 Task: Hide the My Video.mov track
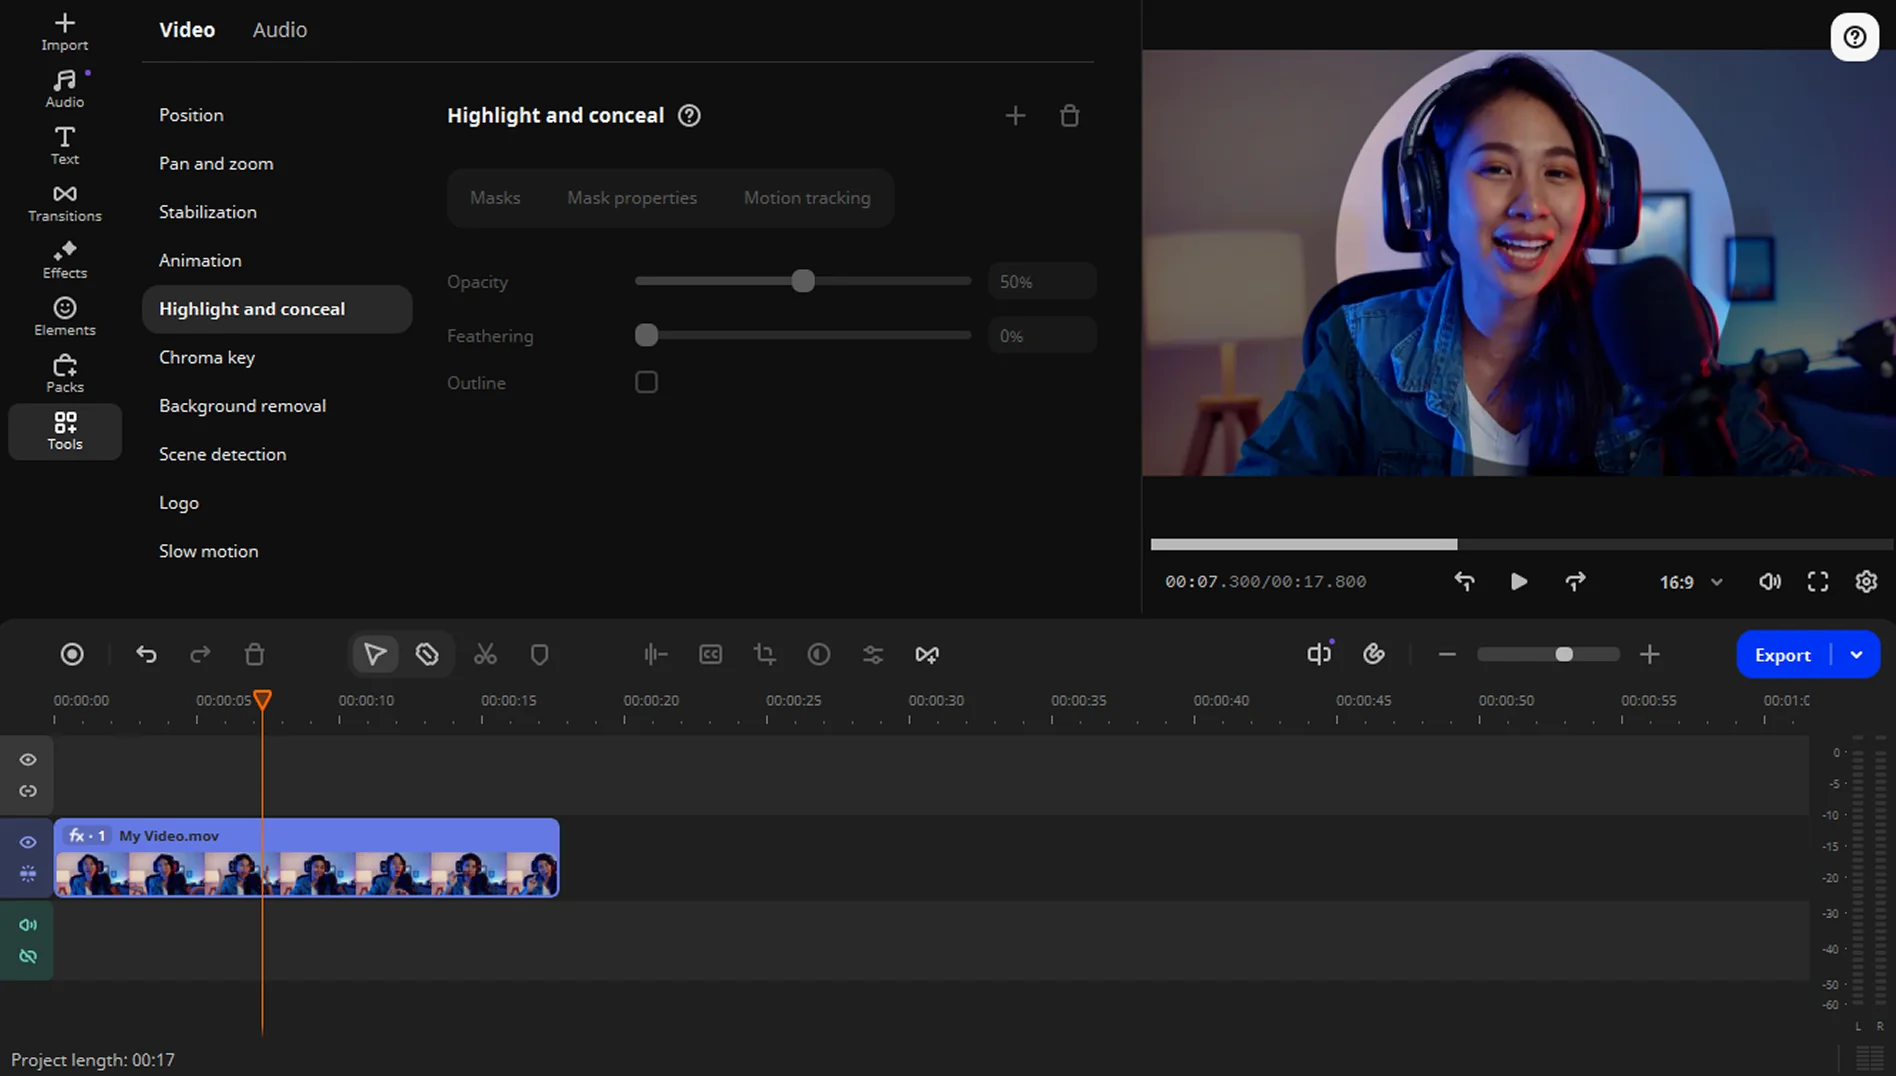click(x=28, y=842)
